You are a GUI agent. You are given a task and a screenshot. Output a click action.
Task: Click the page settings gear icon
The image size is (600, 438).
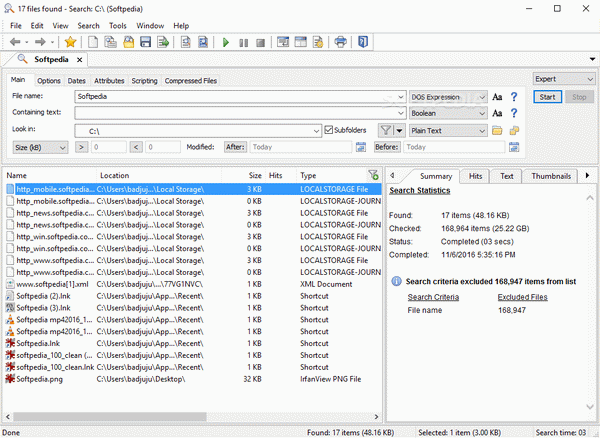tap(318, 42)
